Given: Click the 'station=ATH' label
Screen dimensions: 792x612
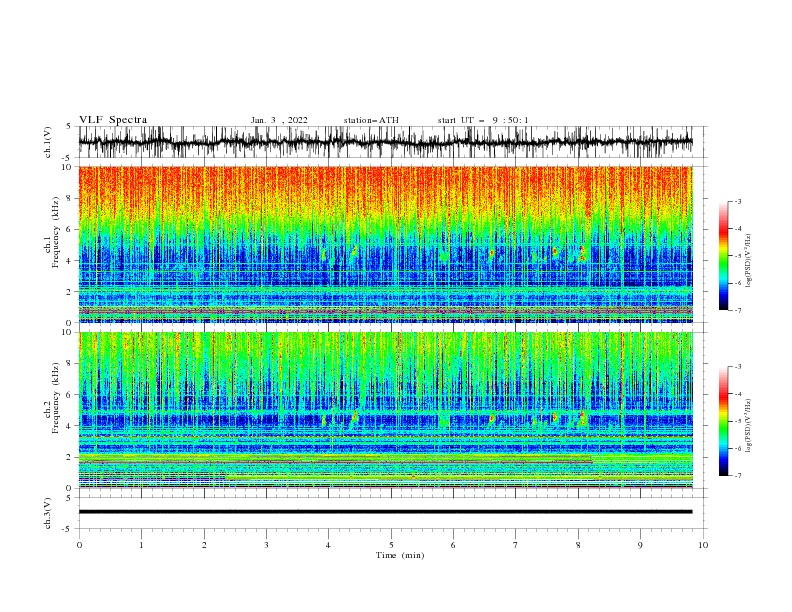Looking at the screenshot, I should (371, 120).
